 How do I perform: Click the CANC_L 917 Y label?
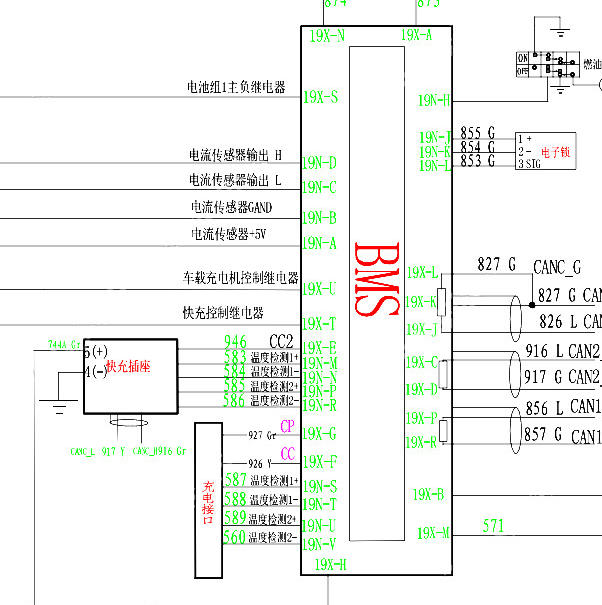98,451
